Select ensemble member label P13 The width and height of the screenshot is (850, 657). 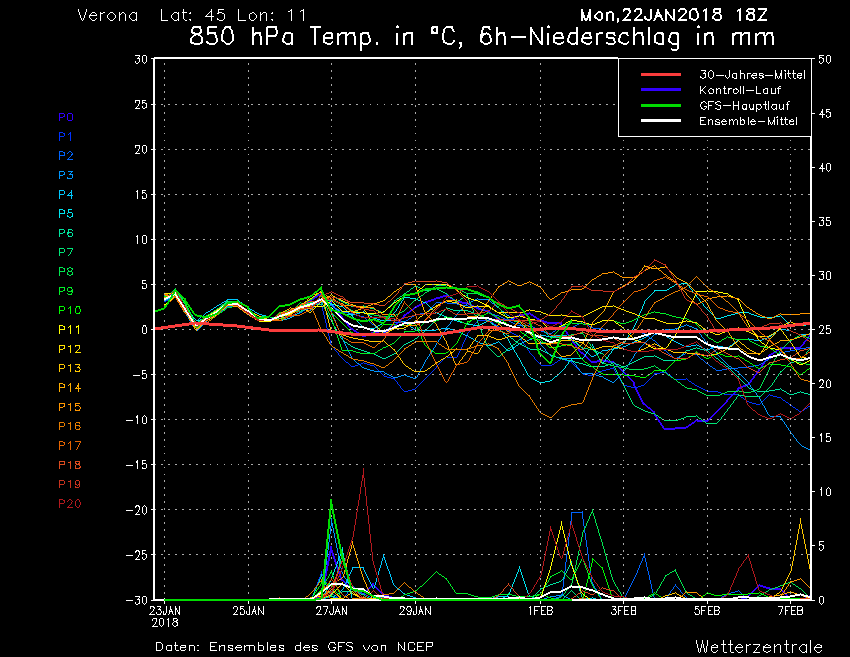pos(70,368)
